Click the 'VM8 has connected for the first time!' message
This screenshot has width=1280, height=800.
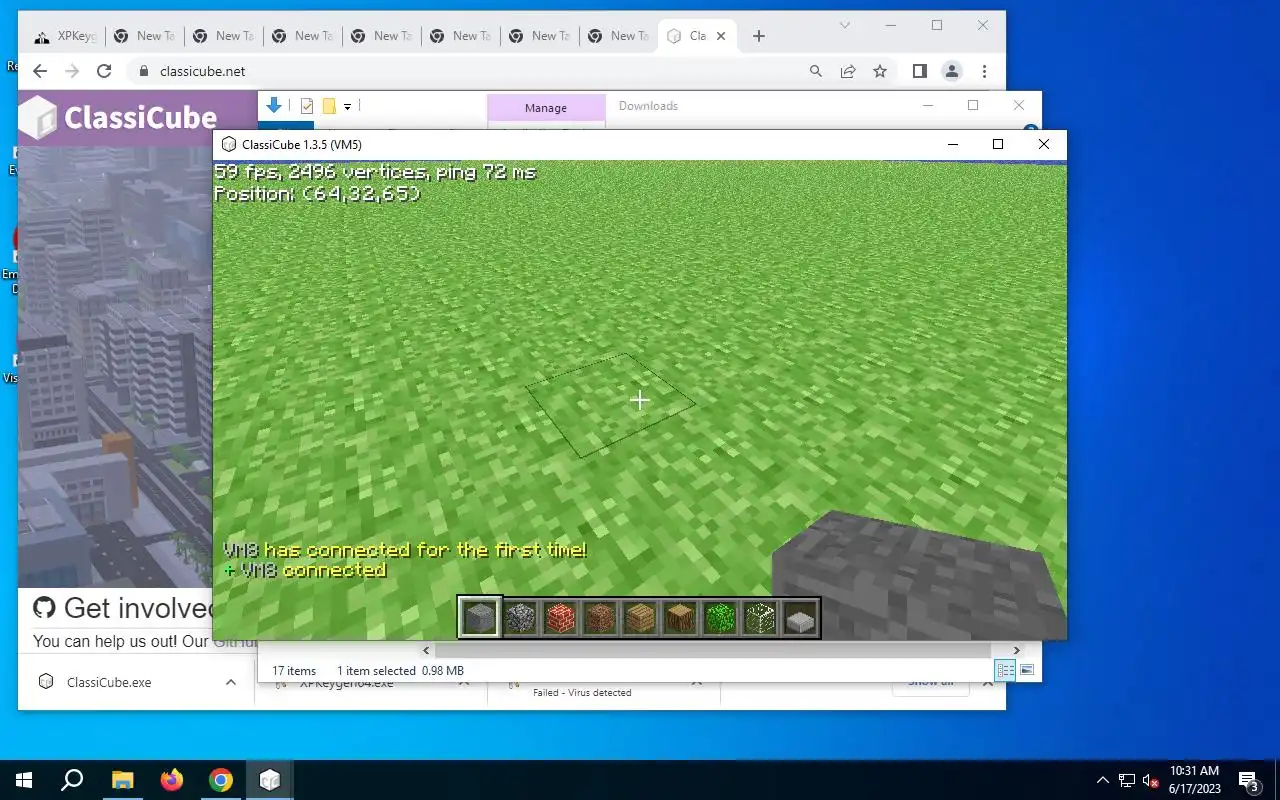(x=404, y=550)
